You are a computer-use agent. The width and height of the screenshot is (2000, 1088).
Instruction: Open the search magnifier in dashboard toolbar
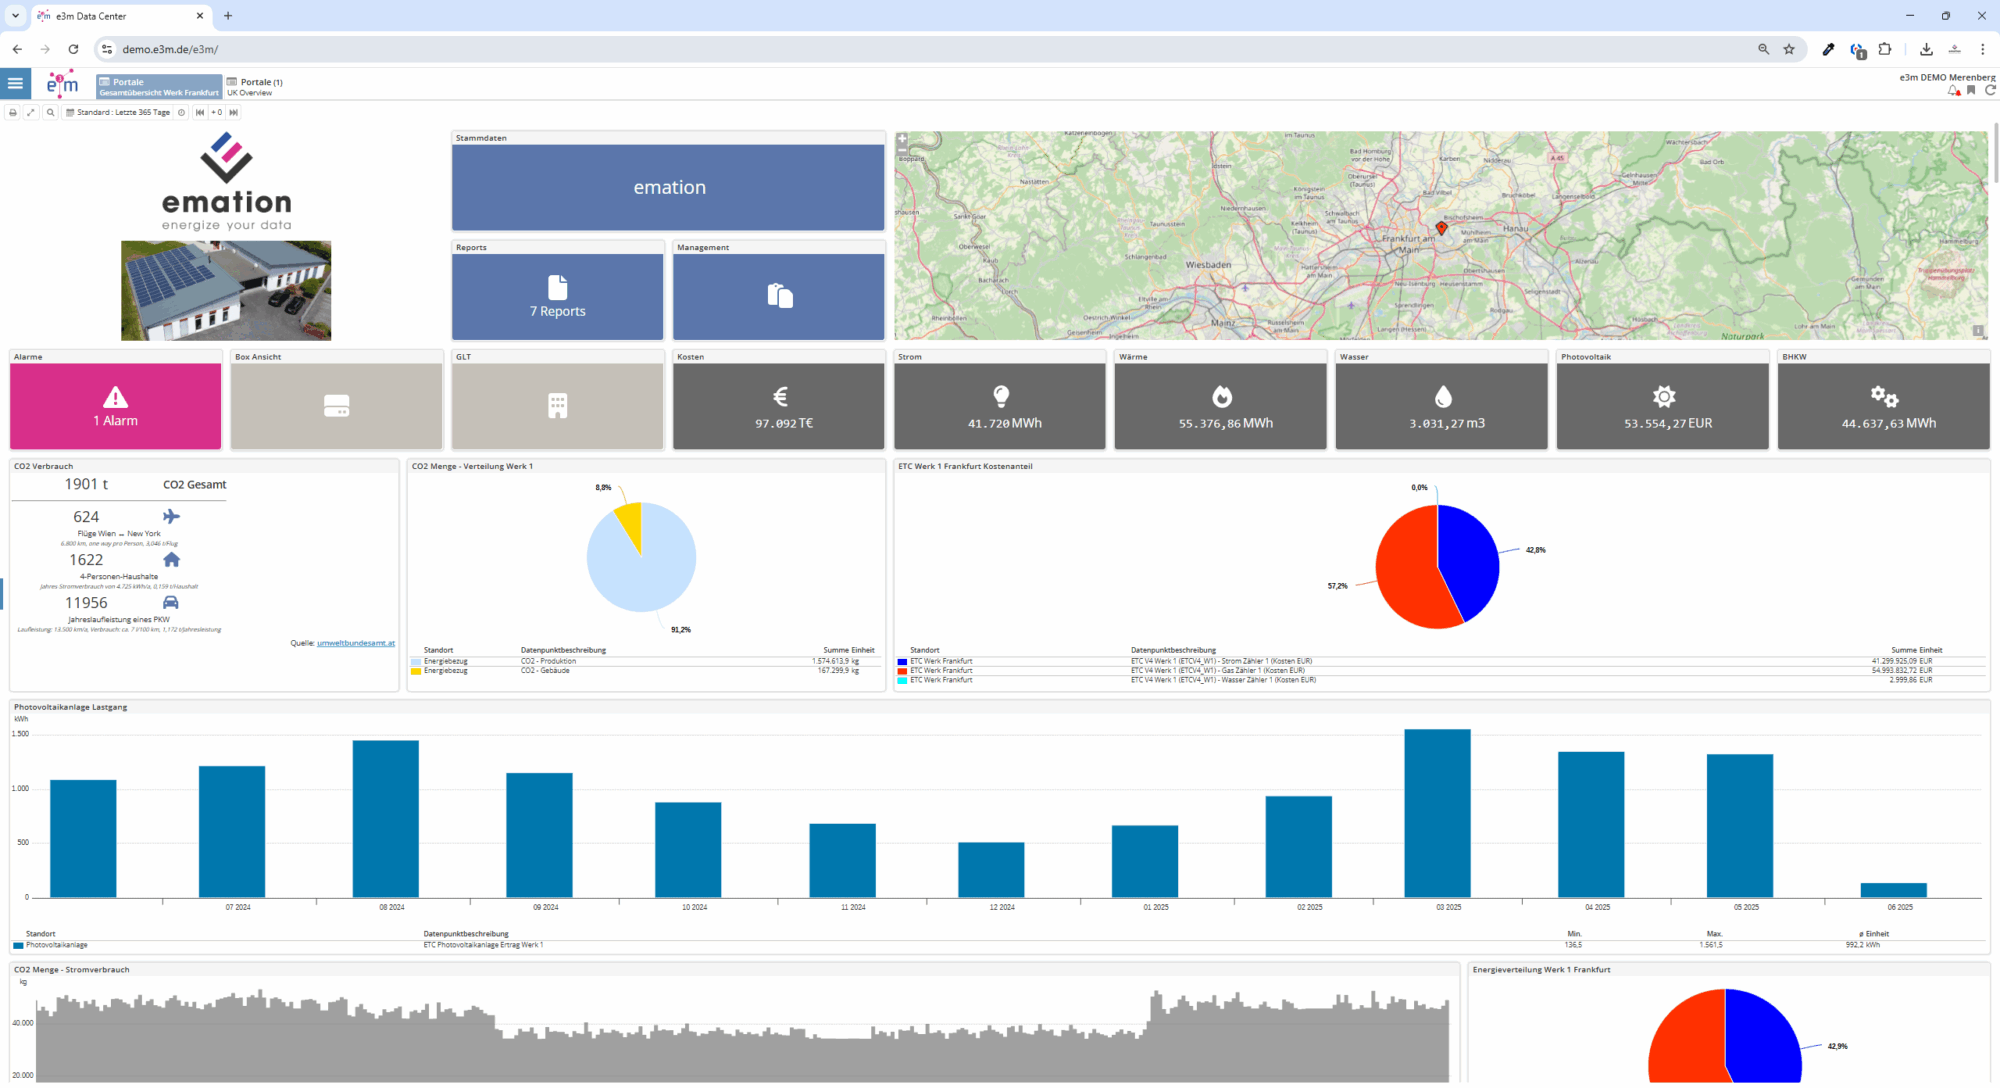point(50,113)
